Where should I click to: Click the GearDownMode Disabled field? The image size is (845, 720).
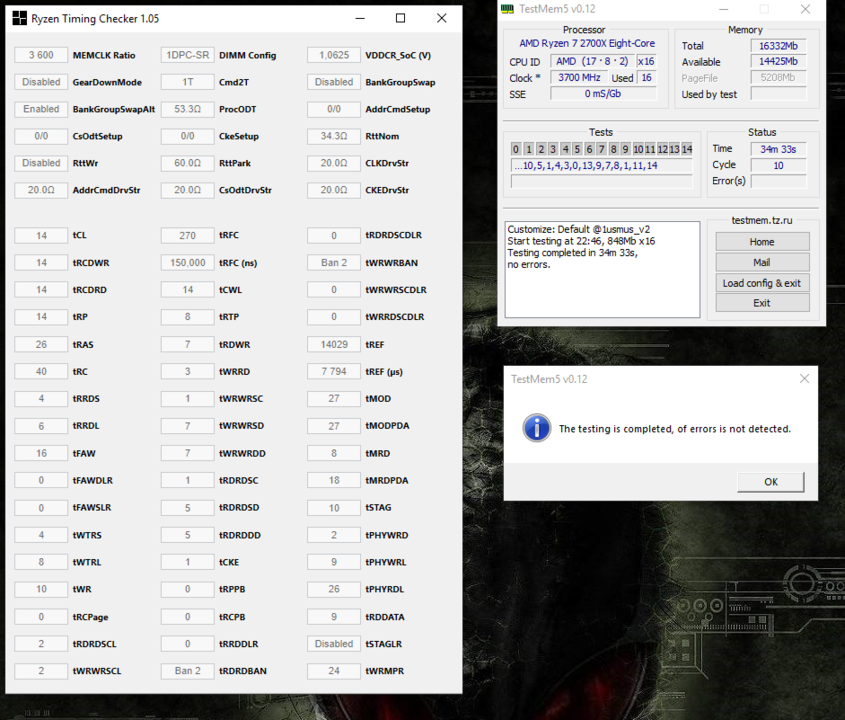[x=41, y=82]
